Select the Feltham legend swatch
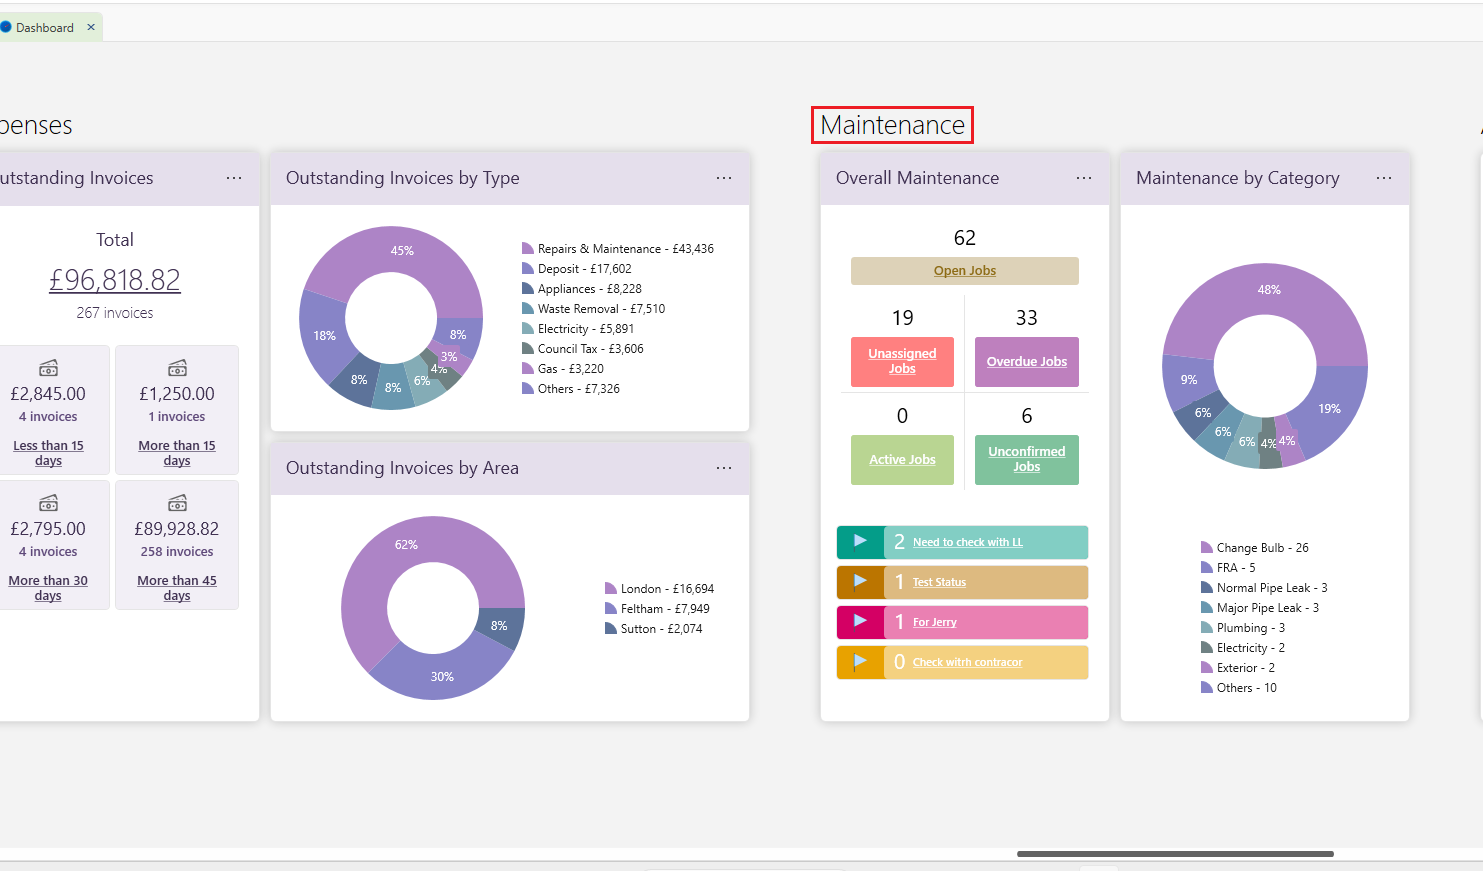This screenshot has width=1483, height=871. (610, 609)
